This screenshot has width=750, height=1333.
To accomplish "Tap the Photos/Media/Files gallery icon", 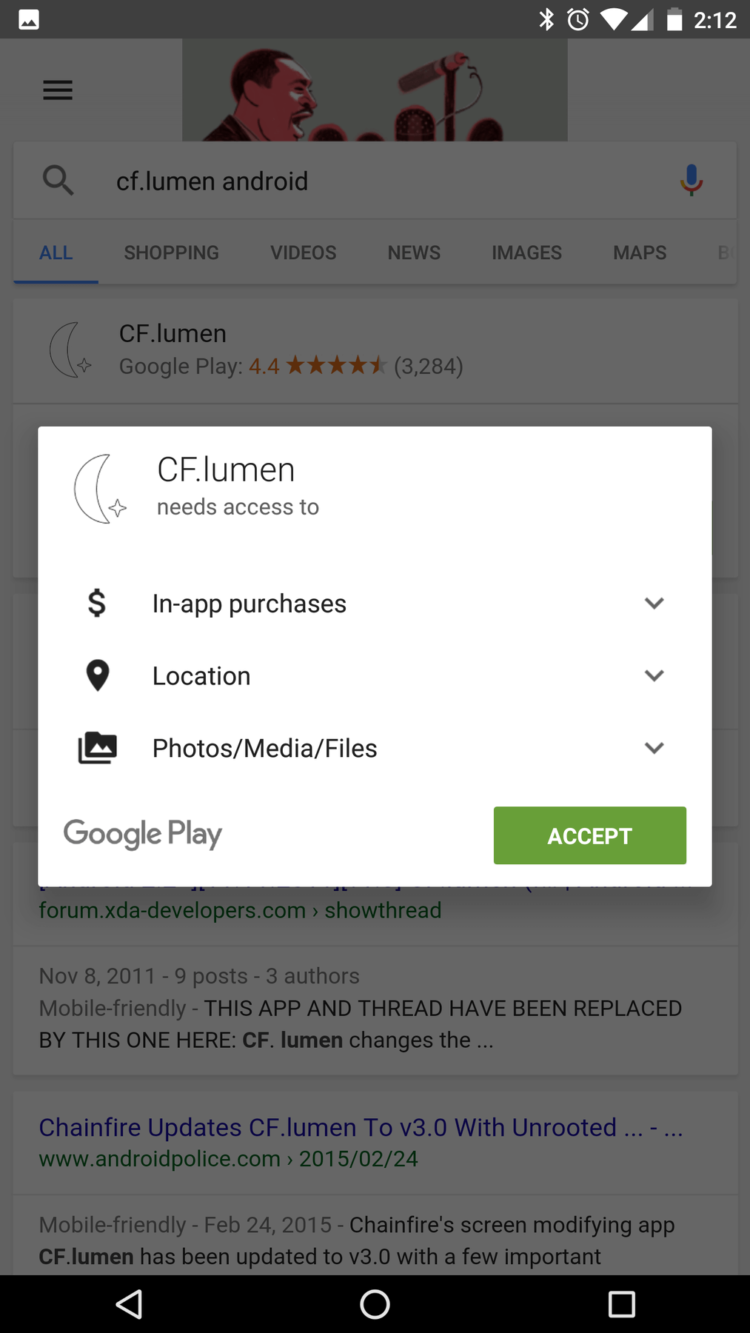I will click(x=97, y=748).
